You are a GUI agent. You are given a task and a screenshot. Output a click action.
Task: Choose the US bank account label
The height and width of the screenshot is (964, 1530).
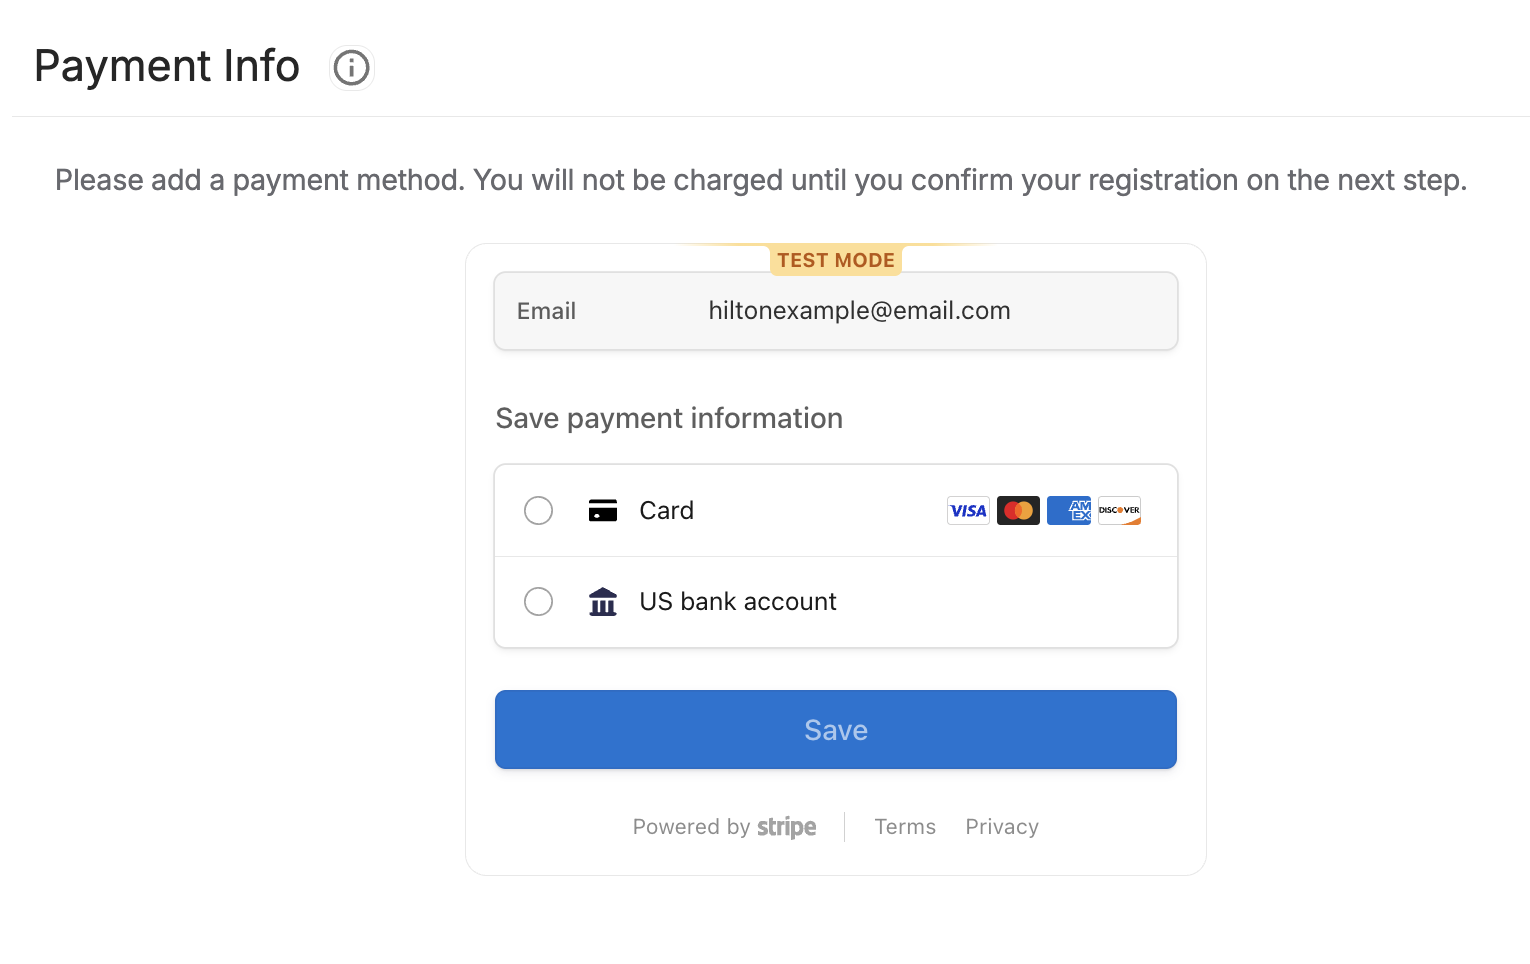(738, 602)
